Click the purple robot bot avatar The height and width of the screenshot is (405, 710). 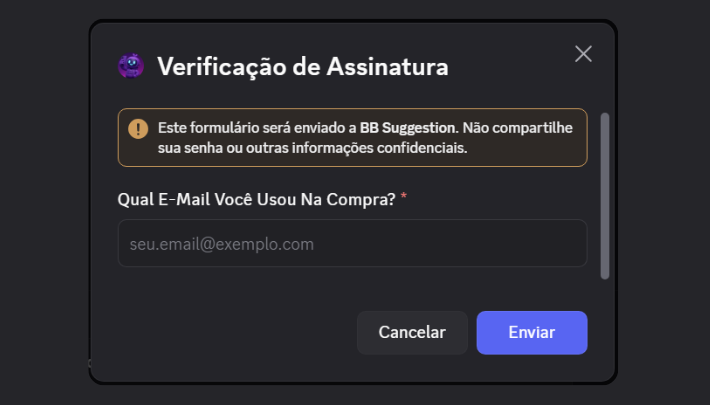(131, 66)
